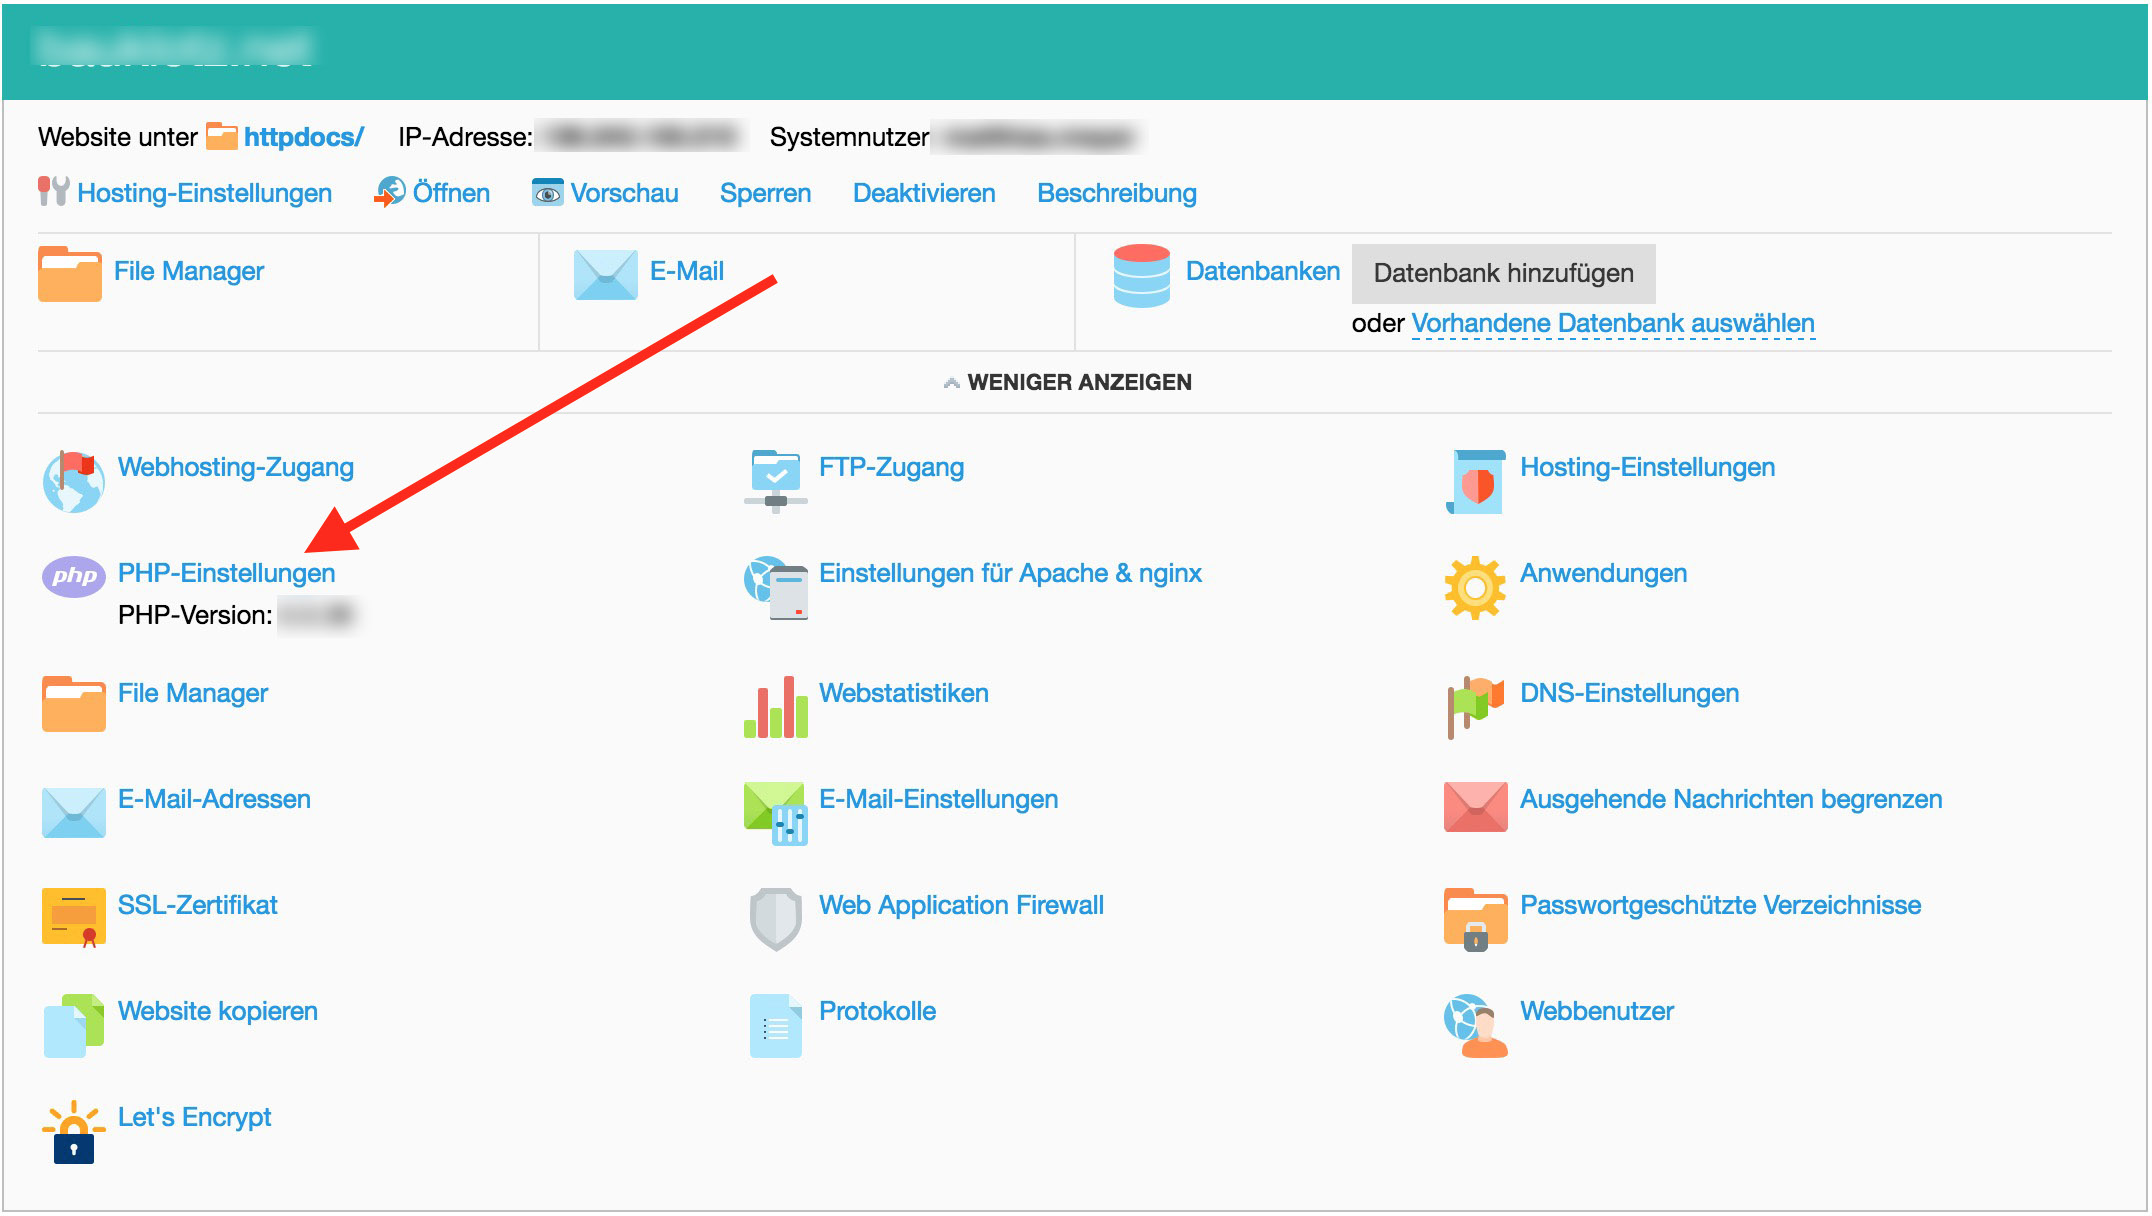Click the Hosting-Einstellungen shield icon in grid
This screenshot has width=2152, height=1216.
(1476, 481)
